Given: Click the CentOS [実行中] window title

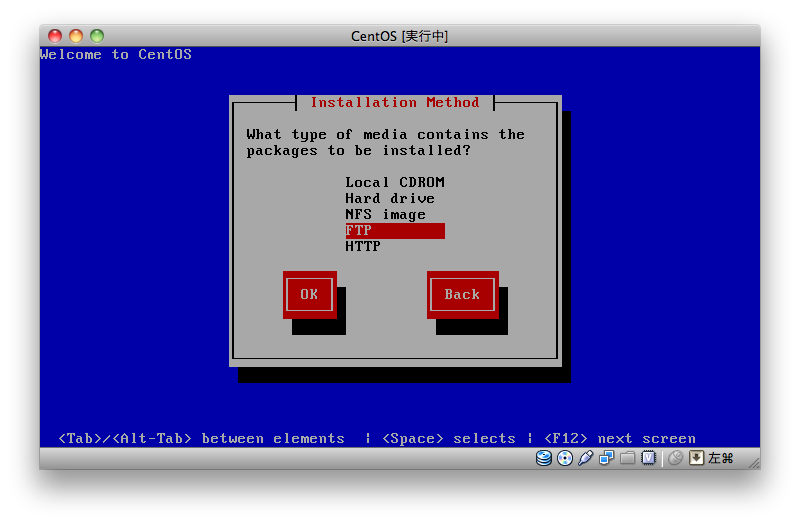Looking at the screenshot, I should 399,36.
